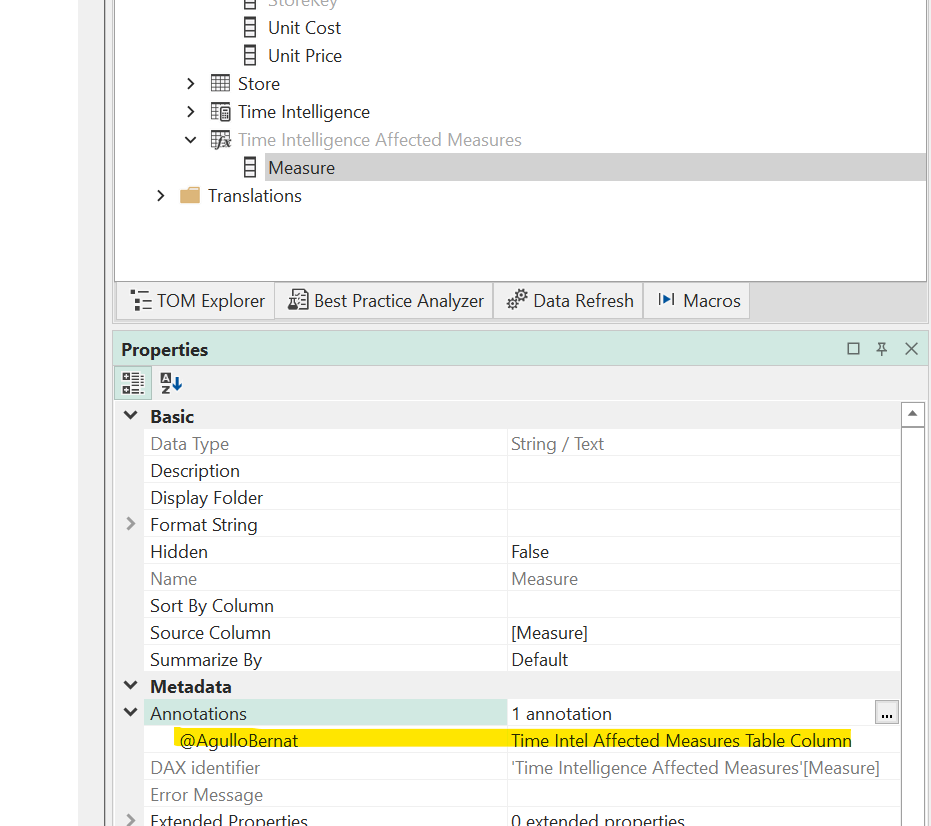Collapse the Metadata section header

pyautogui.click(x=130, y=686)
